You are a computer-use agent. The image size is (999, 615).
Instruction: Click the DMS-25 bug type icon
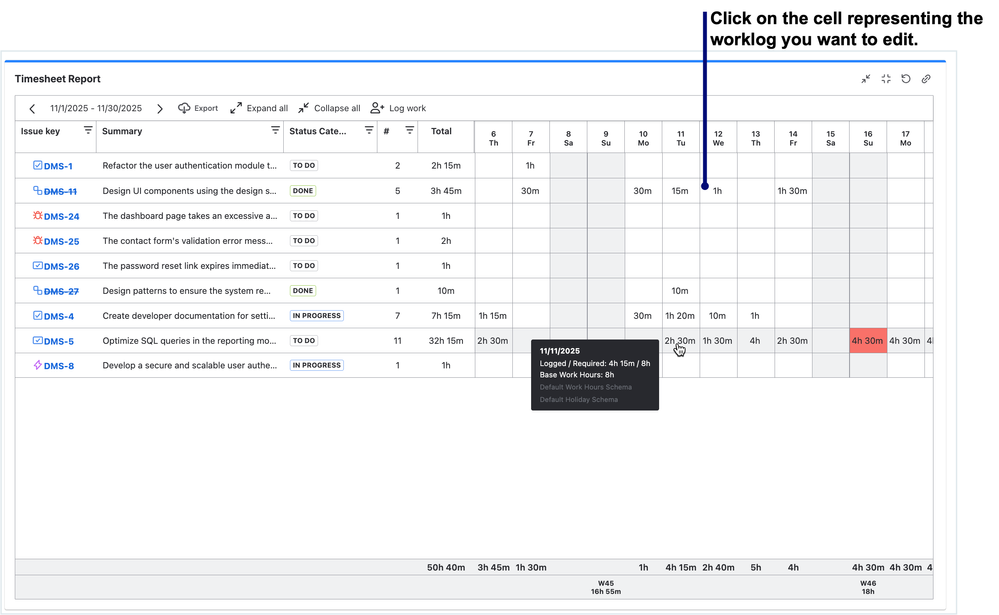(x=38, y=240)
